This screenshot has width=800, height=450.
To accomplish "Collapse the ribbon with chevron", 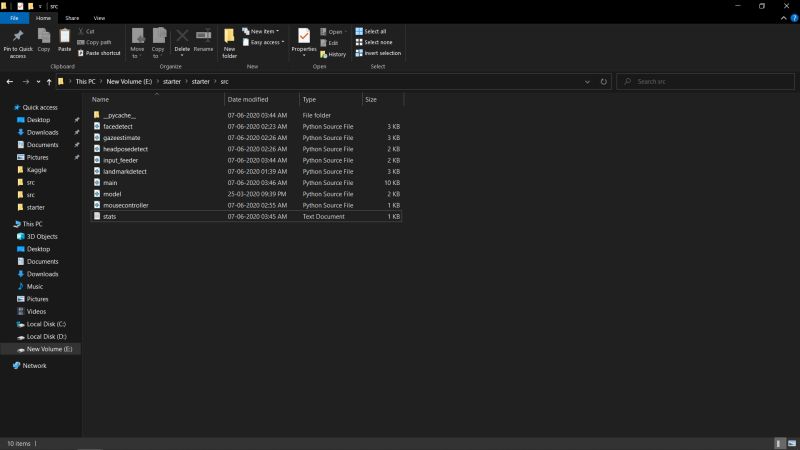I will [784, 18].
